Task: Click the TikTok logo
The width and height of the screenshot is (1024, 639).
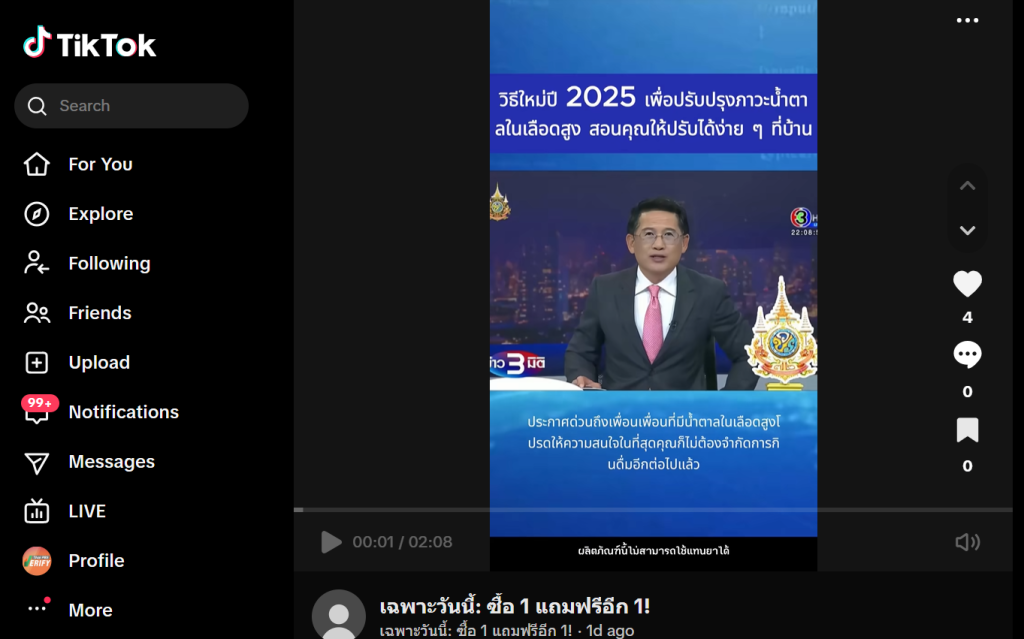Action: click(x=89, y=43)
